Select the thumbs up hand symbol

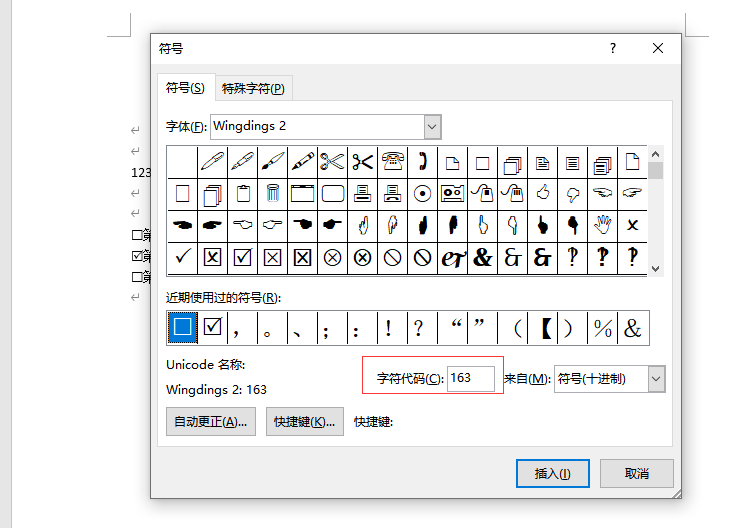click(542, 193)
